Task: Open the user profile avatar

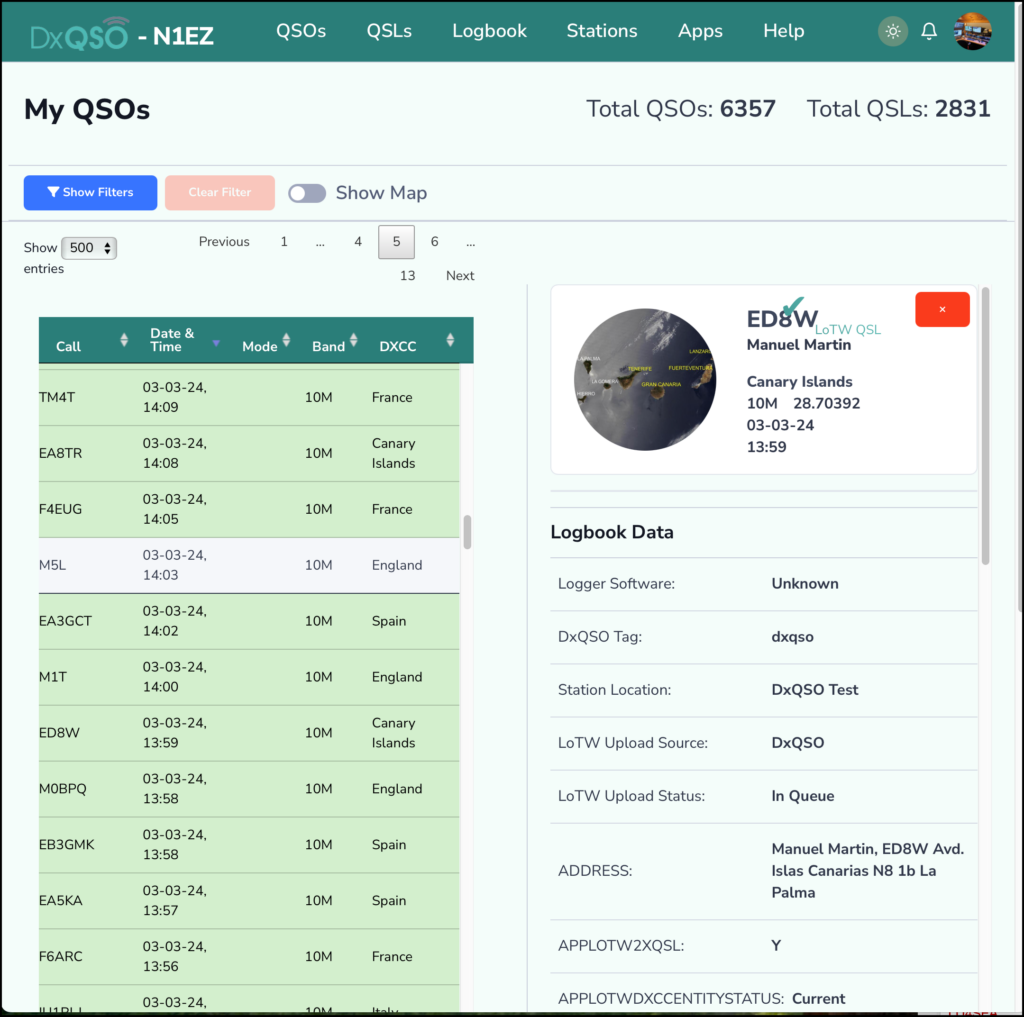Action: [972, 31]
